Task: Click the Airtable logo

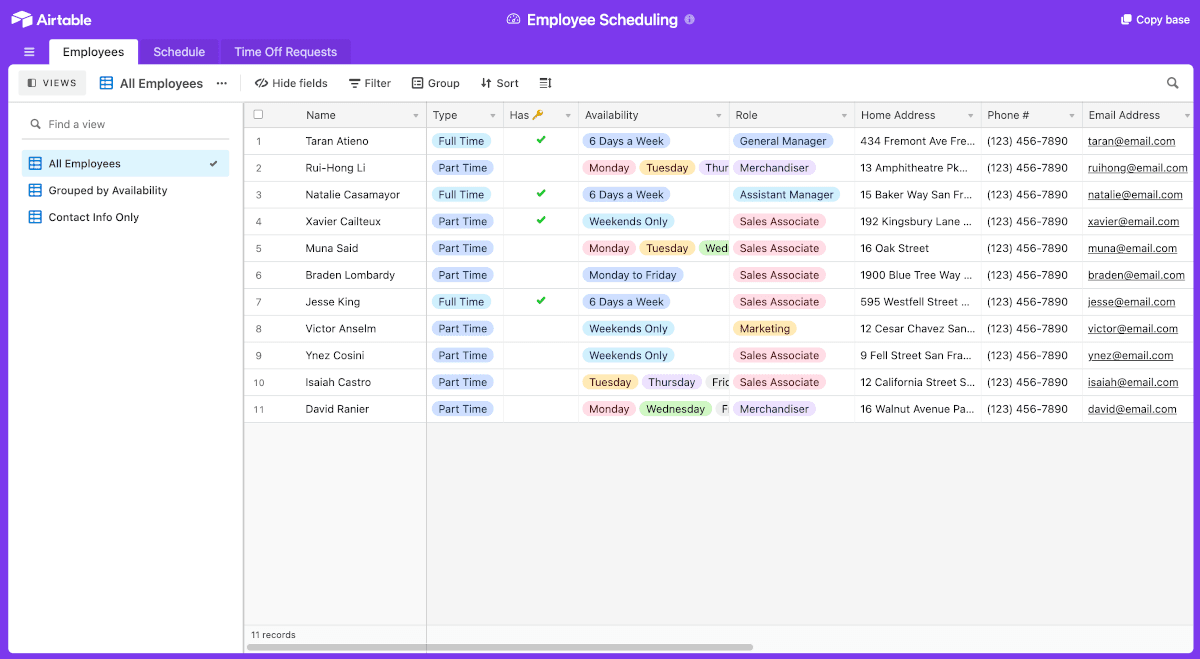Action: tap(51, 19)
